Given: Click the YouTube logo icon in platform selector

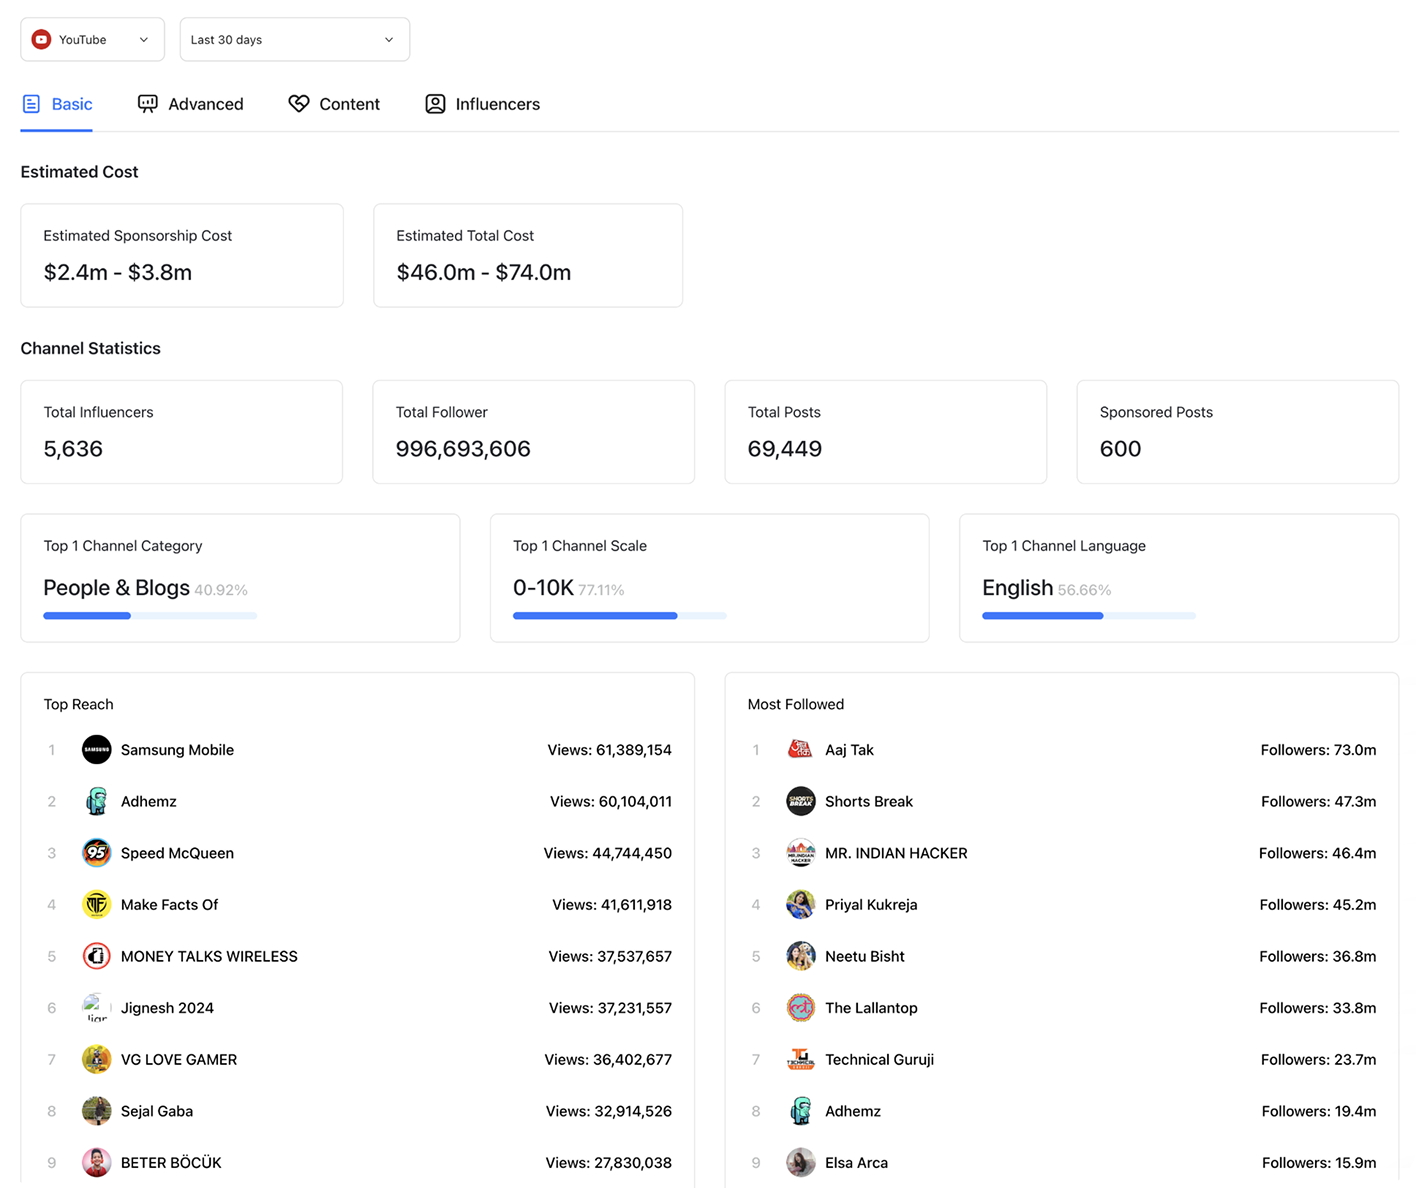Looking at the screenshot, I should (41, 40).
